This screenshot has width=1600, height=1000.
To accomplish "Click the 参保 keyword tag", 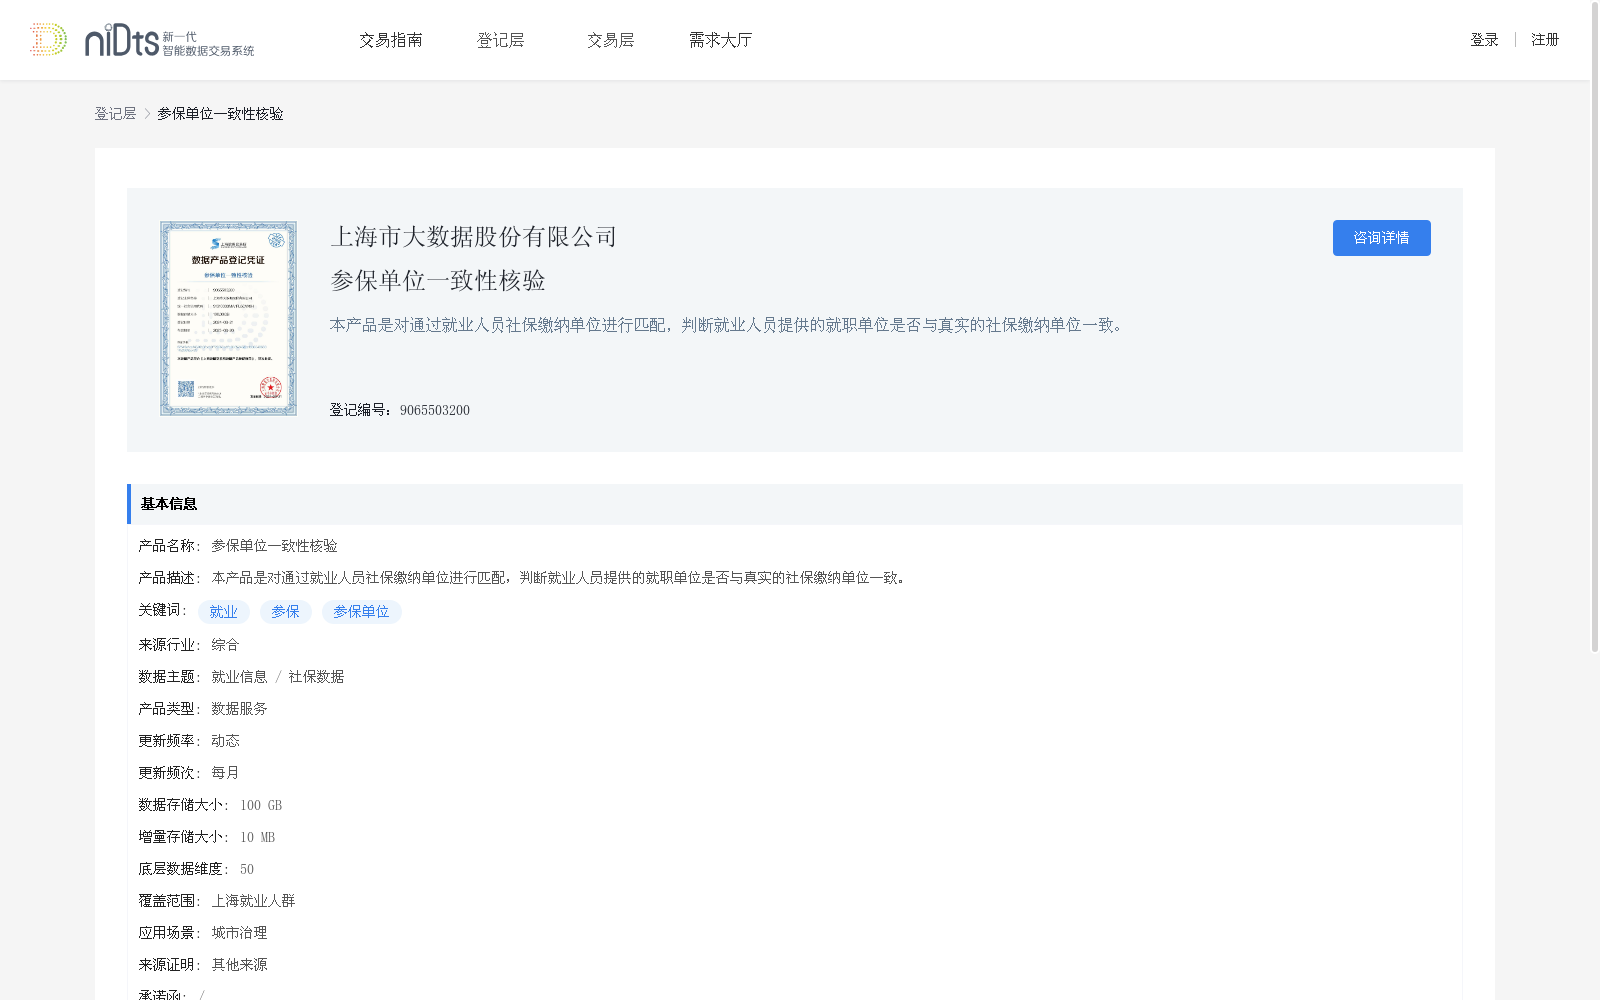I will (x=286, y=612).
